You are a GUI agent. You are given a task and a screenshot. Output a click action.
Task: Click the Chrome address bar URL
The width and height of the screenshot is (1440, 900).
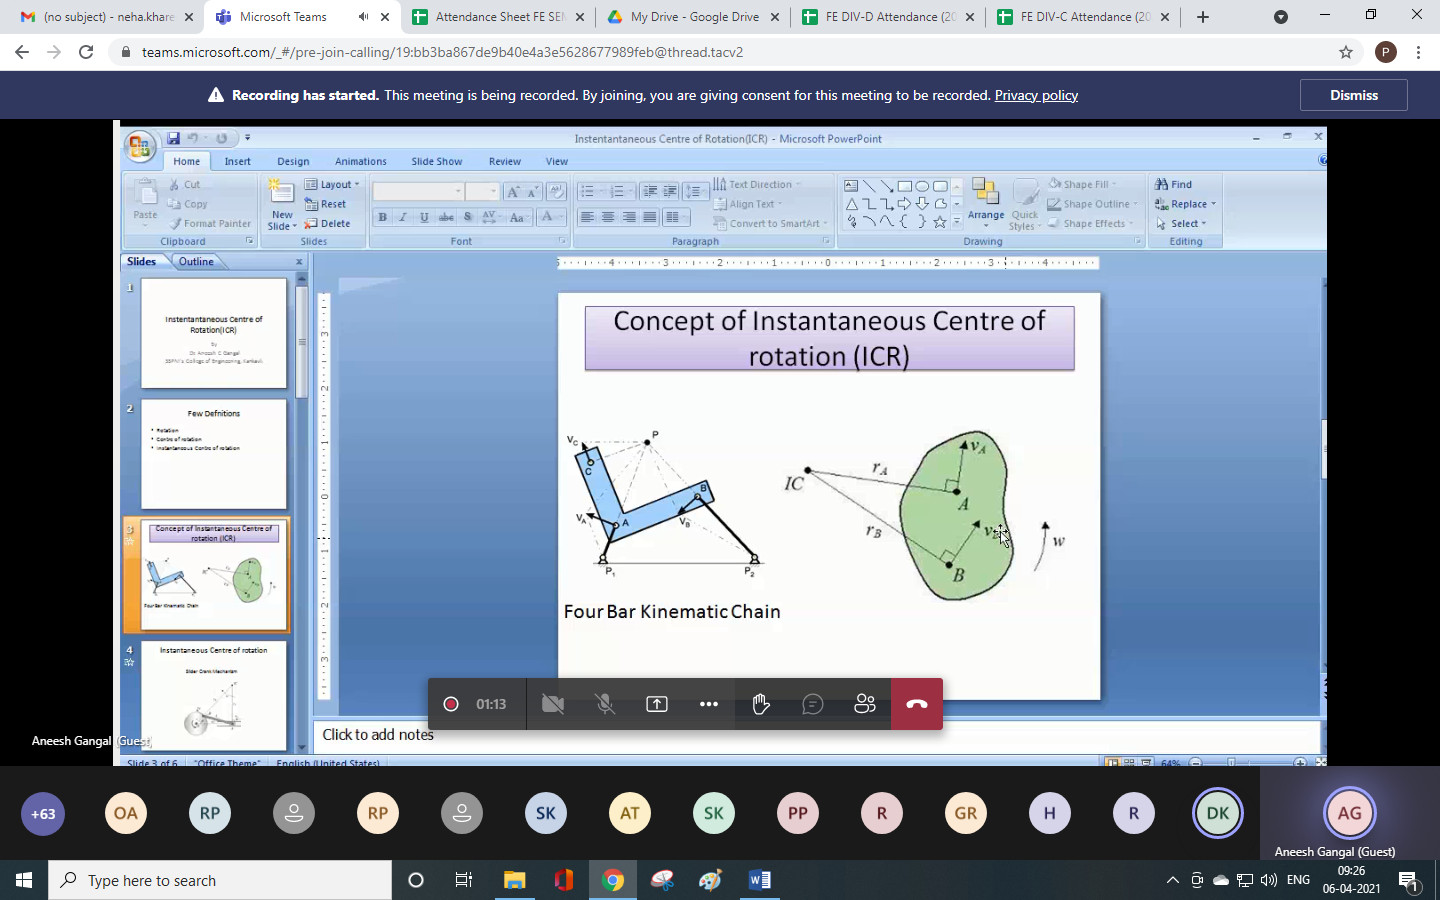coord(442,52)
